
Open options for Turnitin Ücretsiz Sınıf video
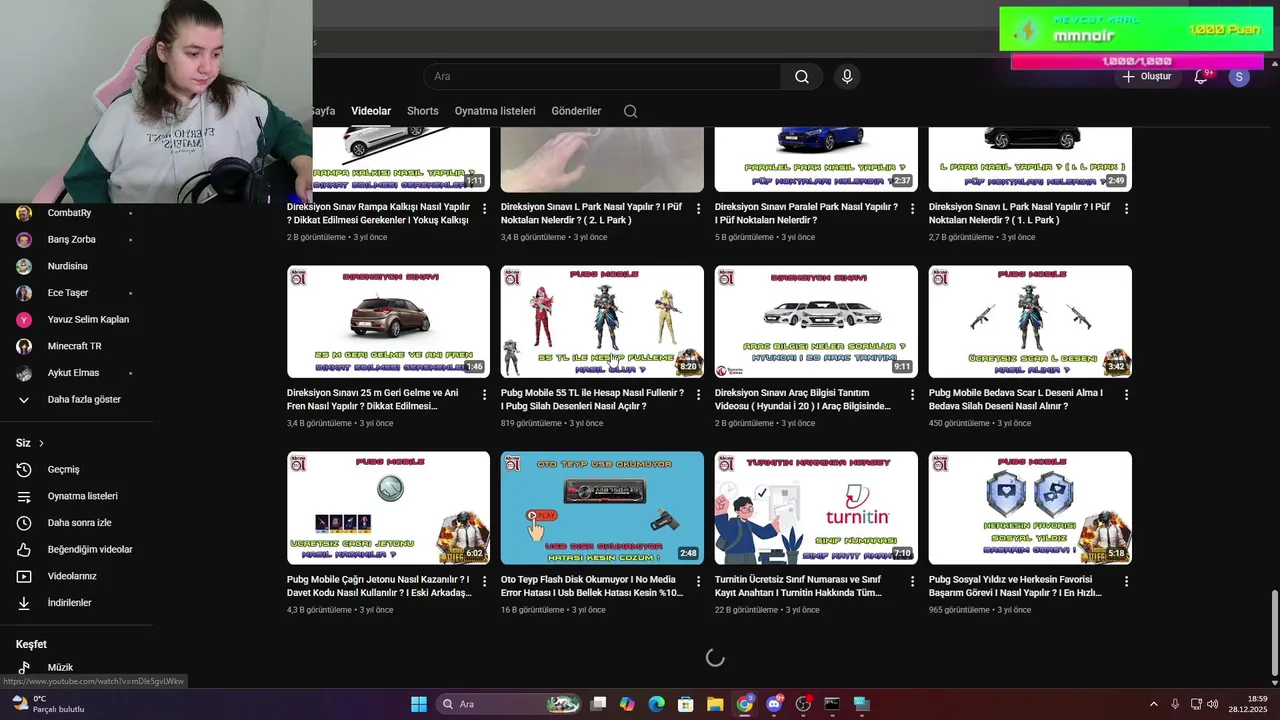point(913,581)
